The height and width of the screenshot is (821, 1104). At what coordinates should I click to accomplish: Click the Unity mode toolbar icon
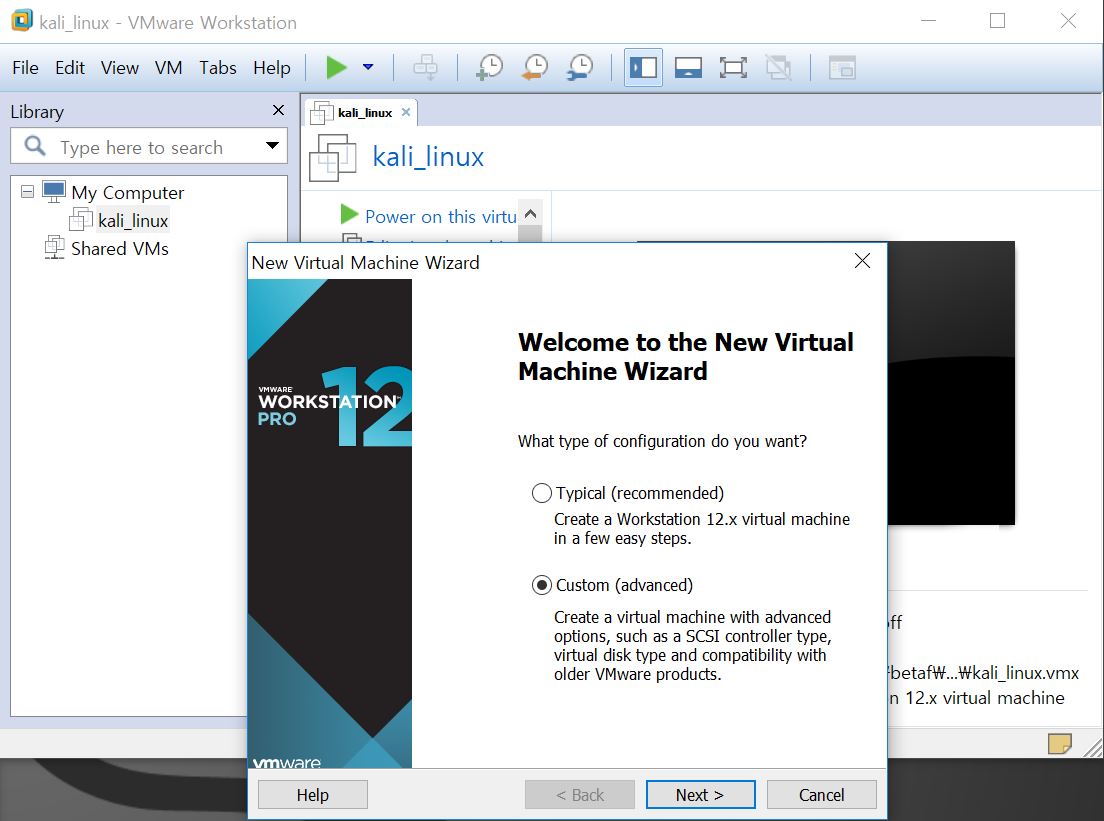pos(778,68)
